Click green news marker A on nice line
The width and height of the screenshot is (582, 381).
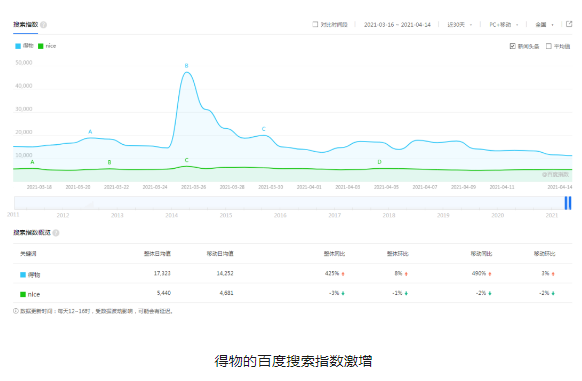click(32, 162)
